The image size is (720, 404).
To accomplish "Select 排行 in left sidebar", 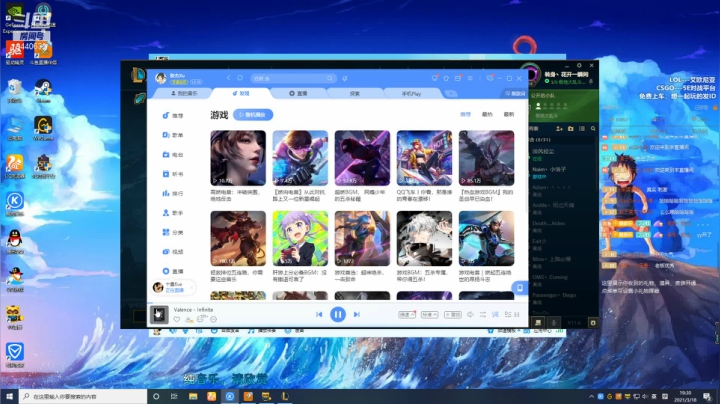I will coord(173,193).
